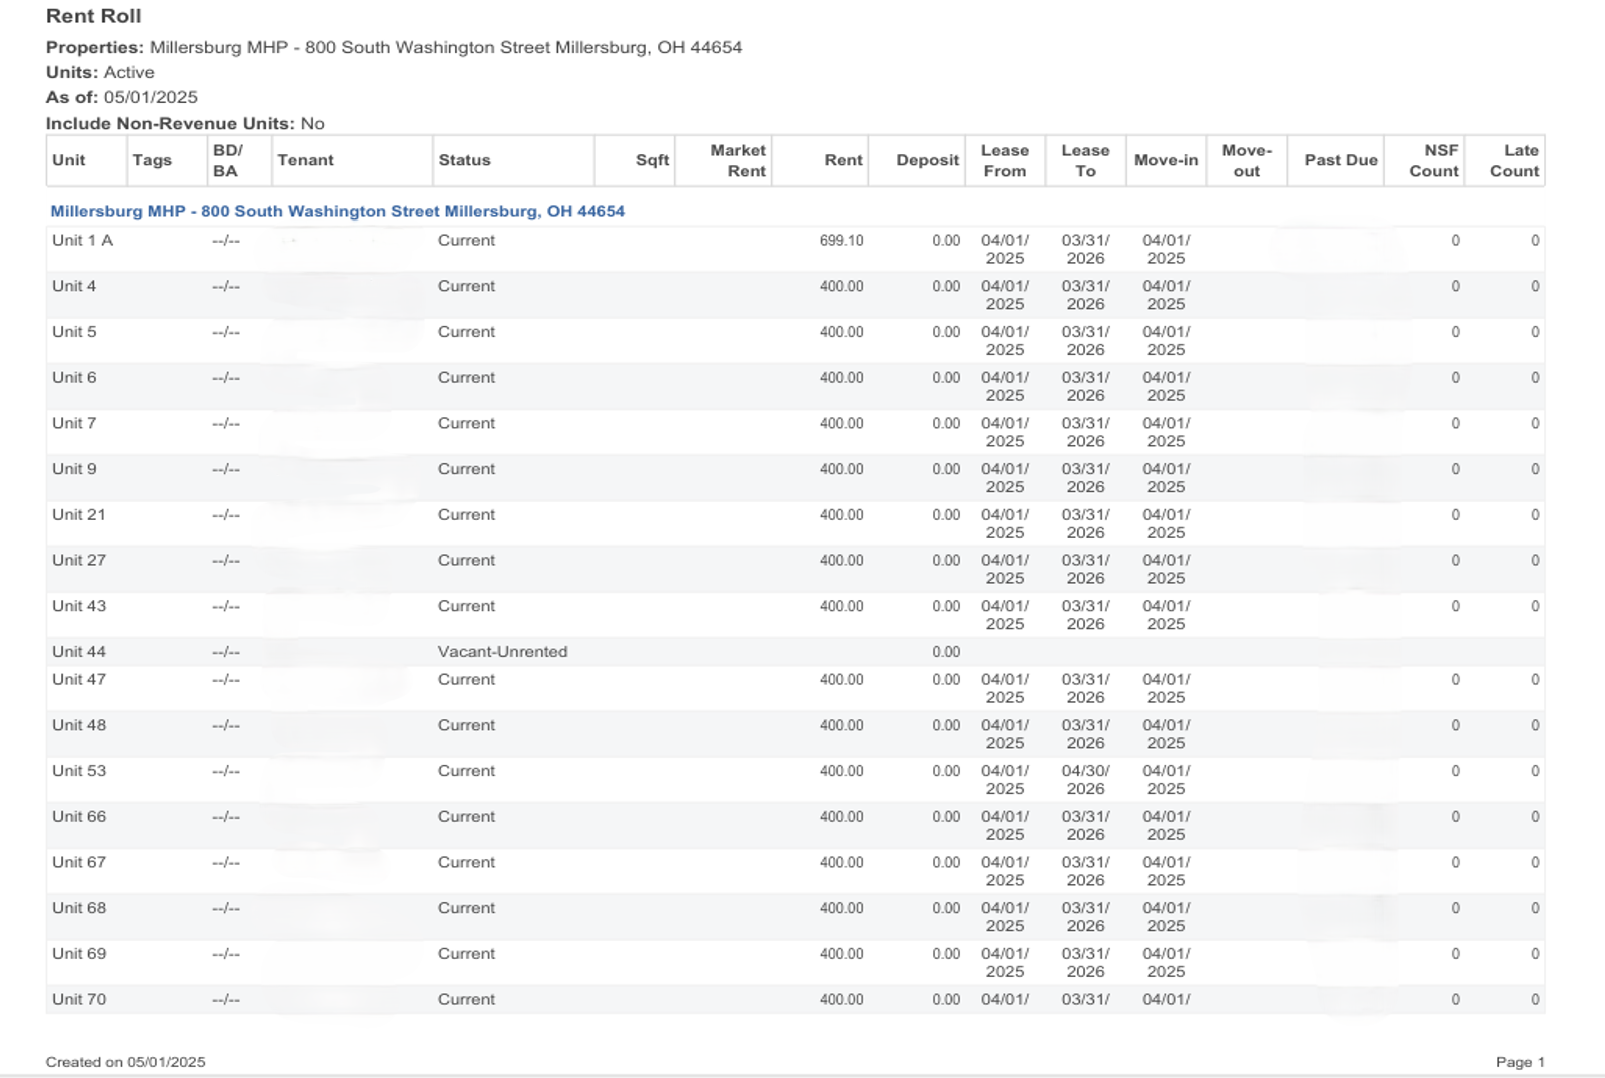Image resolution: width=1605 pixels, height=1078 pixels.
Task: Select the Move-in column header
Action: [1165, 160]
